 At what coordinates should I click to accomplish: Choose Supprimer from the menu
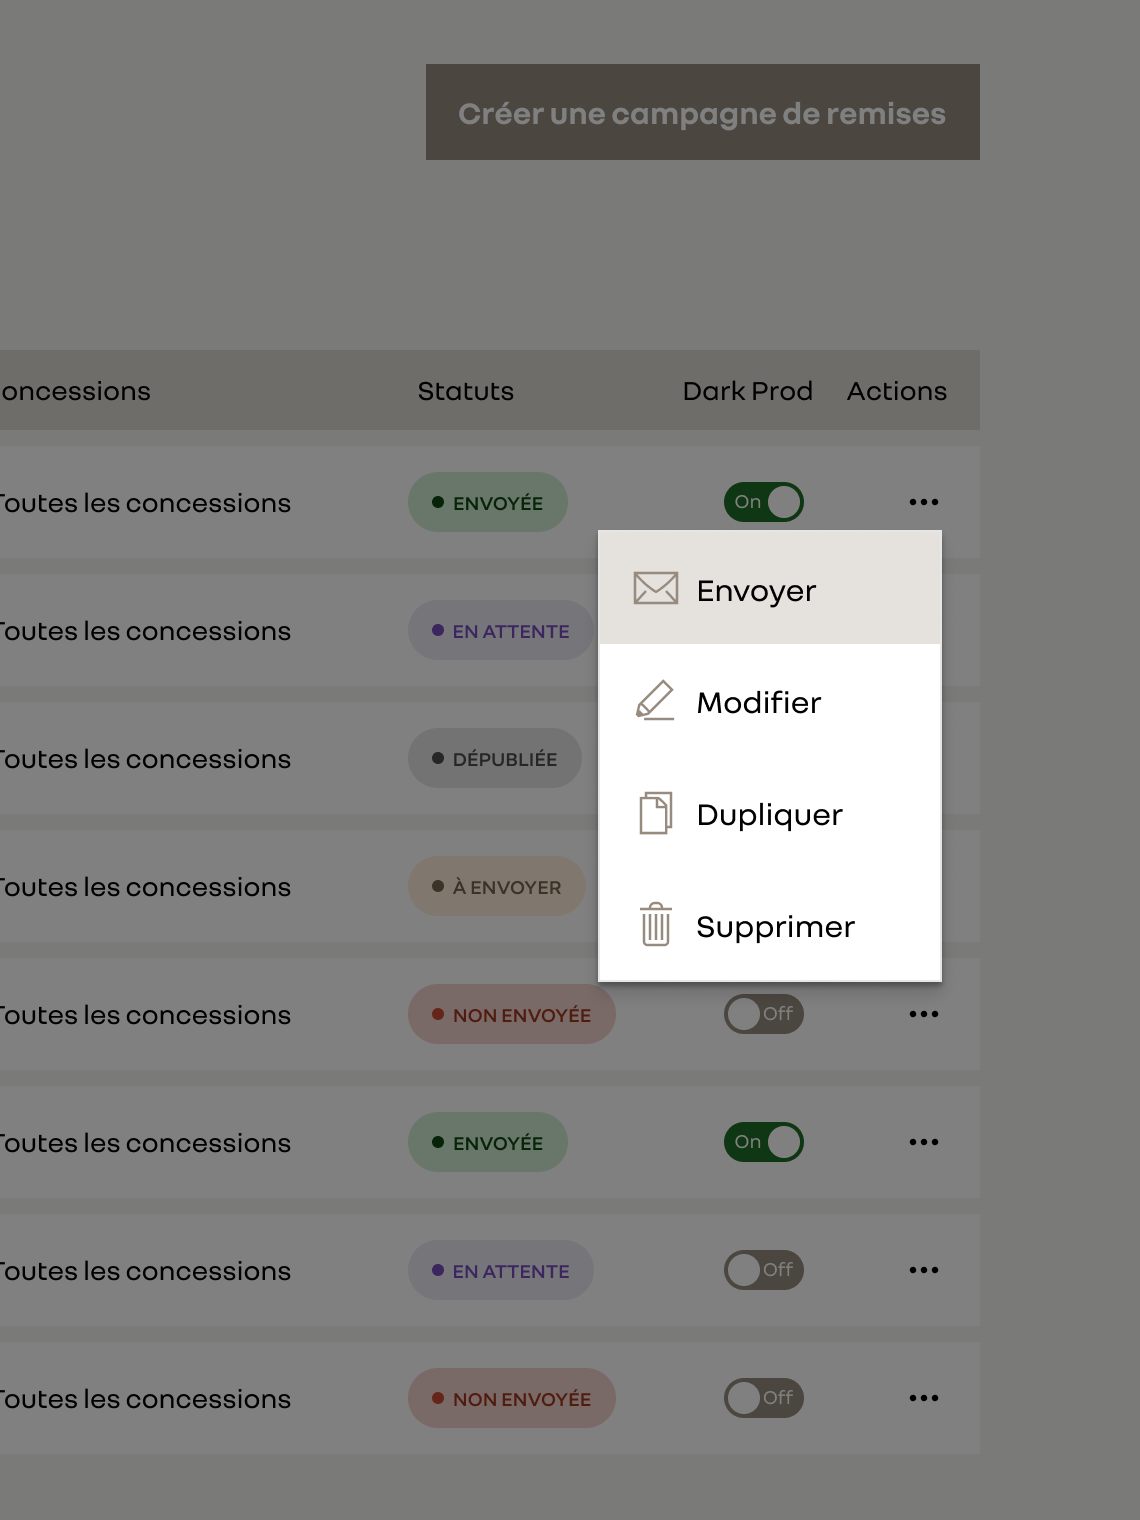770,925
